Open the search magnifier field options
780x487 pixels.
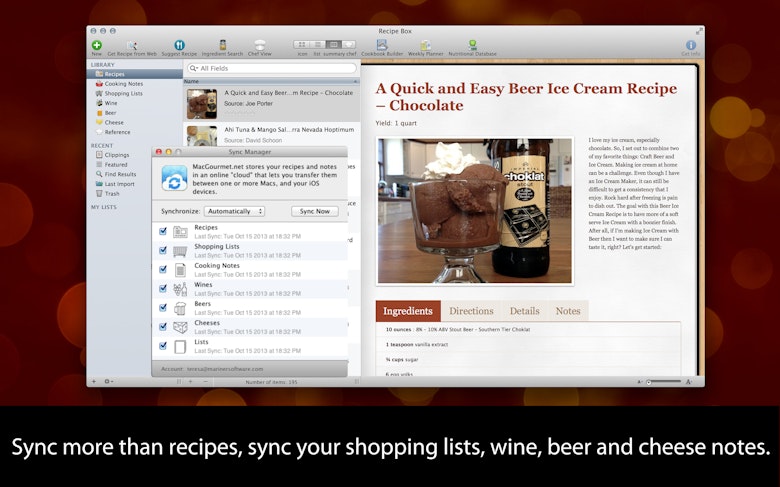point(194,68)
